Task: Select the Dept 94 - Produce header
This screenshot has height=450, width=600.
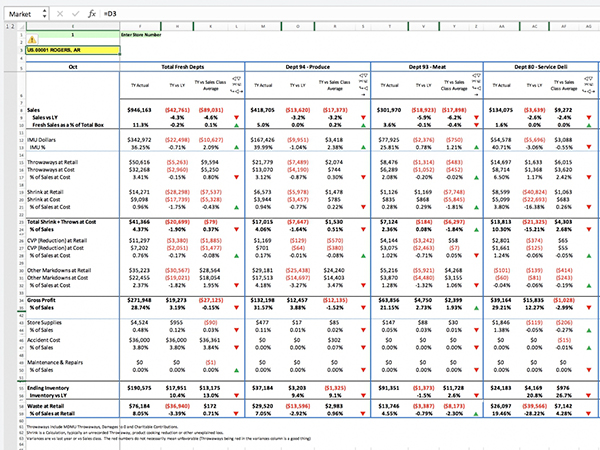Action: 307,67
